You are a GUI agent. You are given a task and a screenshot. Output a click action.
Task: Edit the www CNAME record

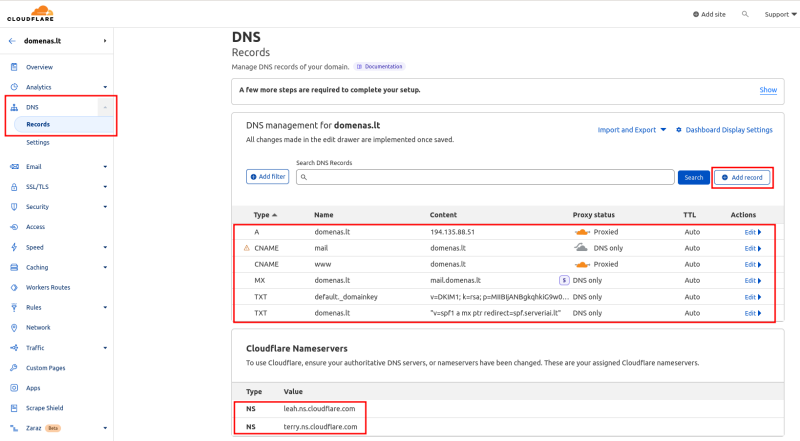point(753,264)
